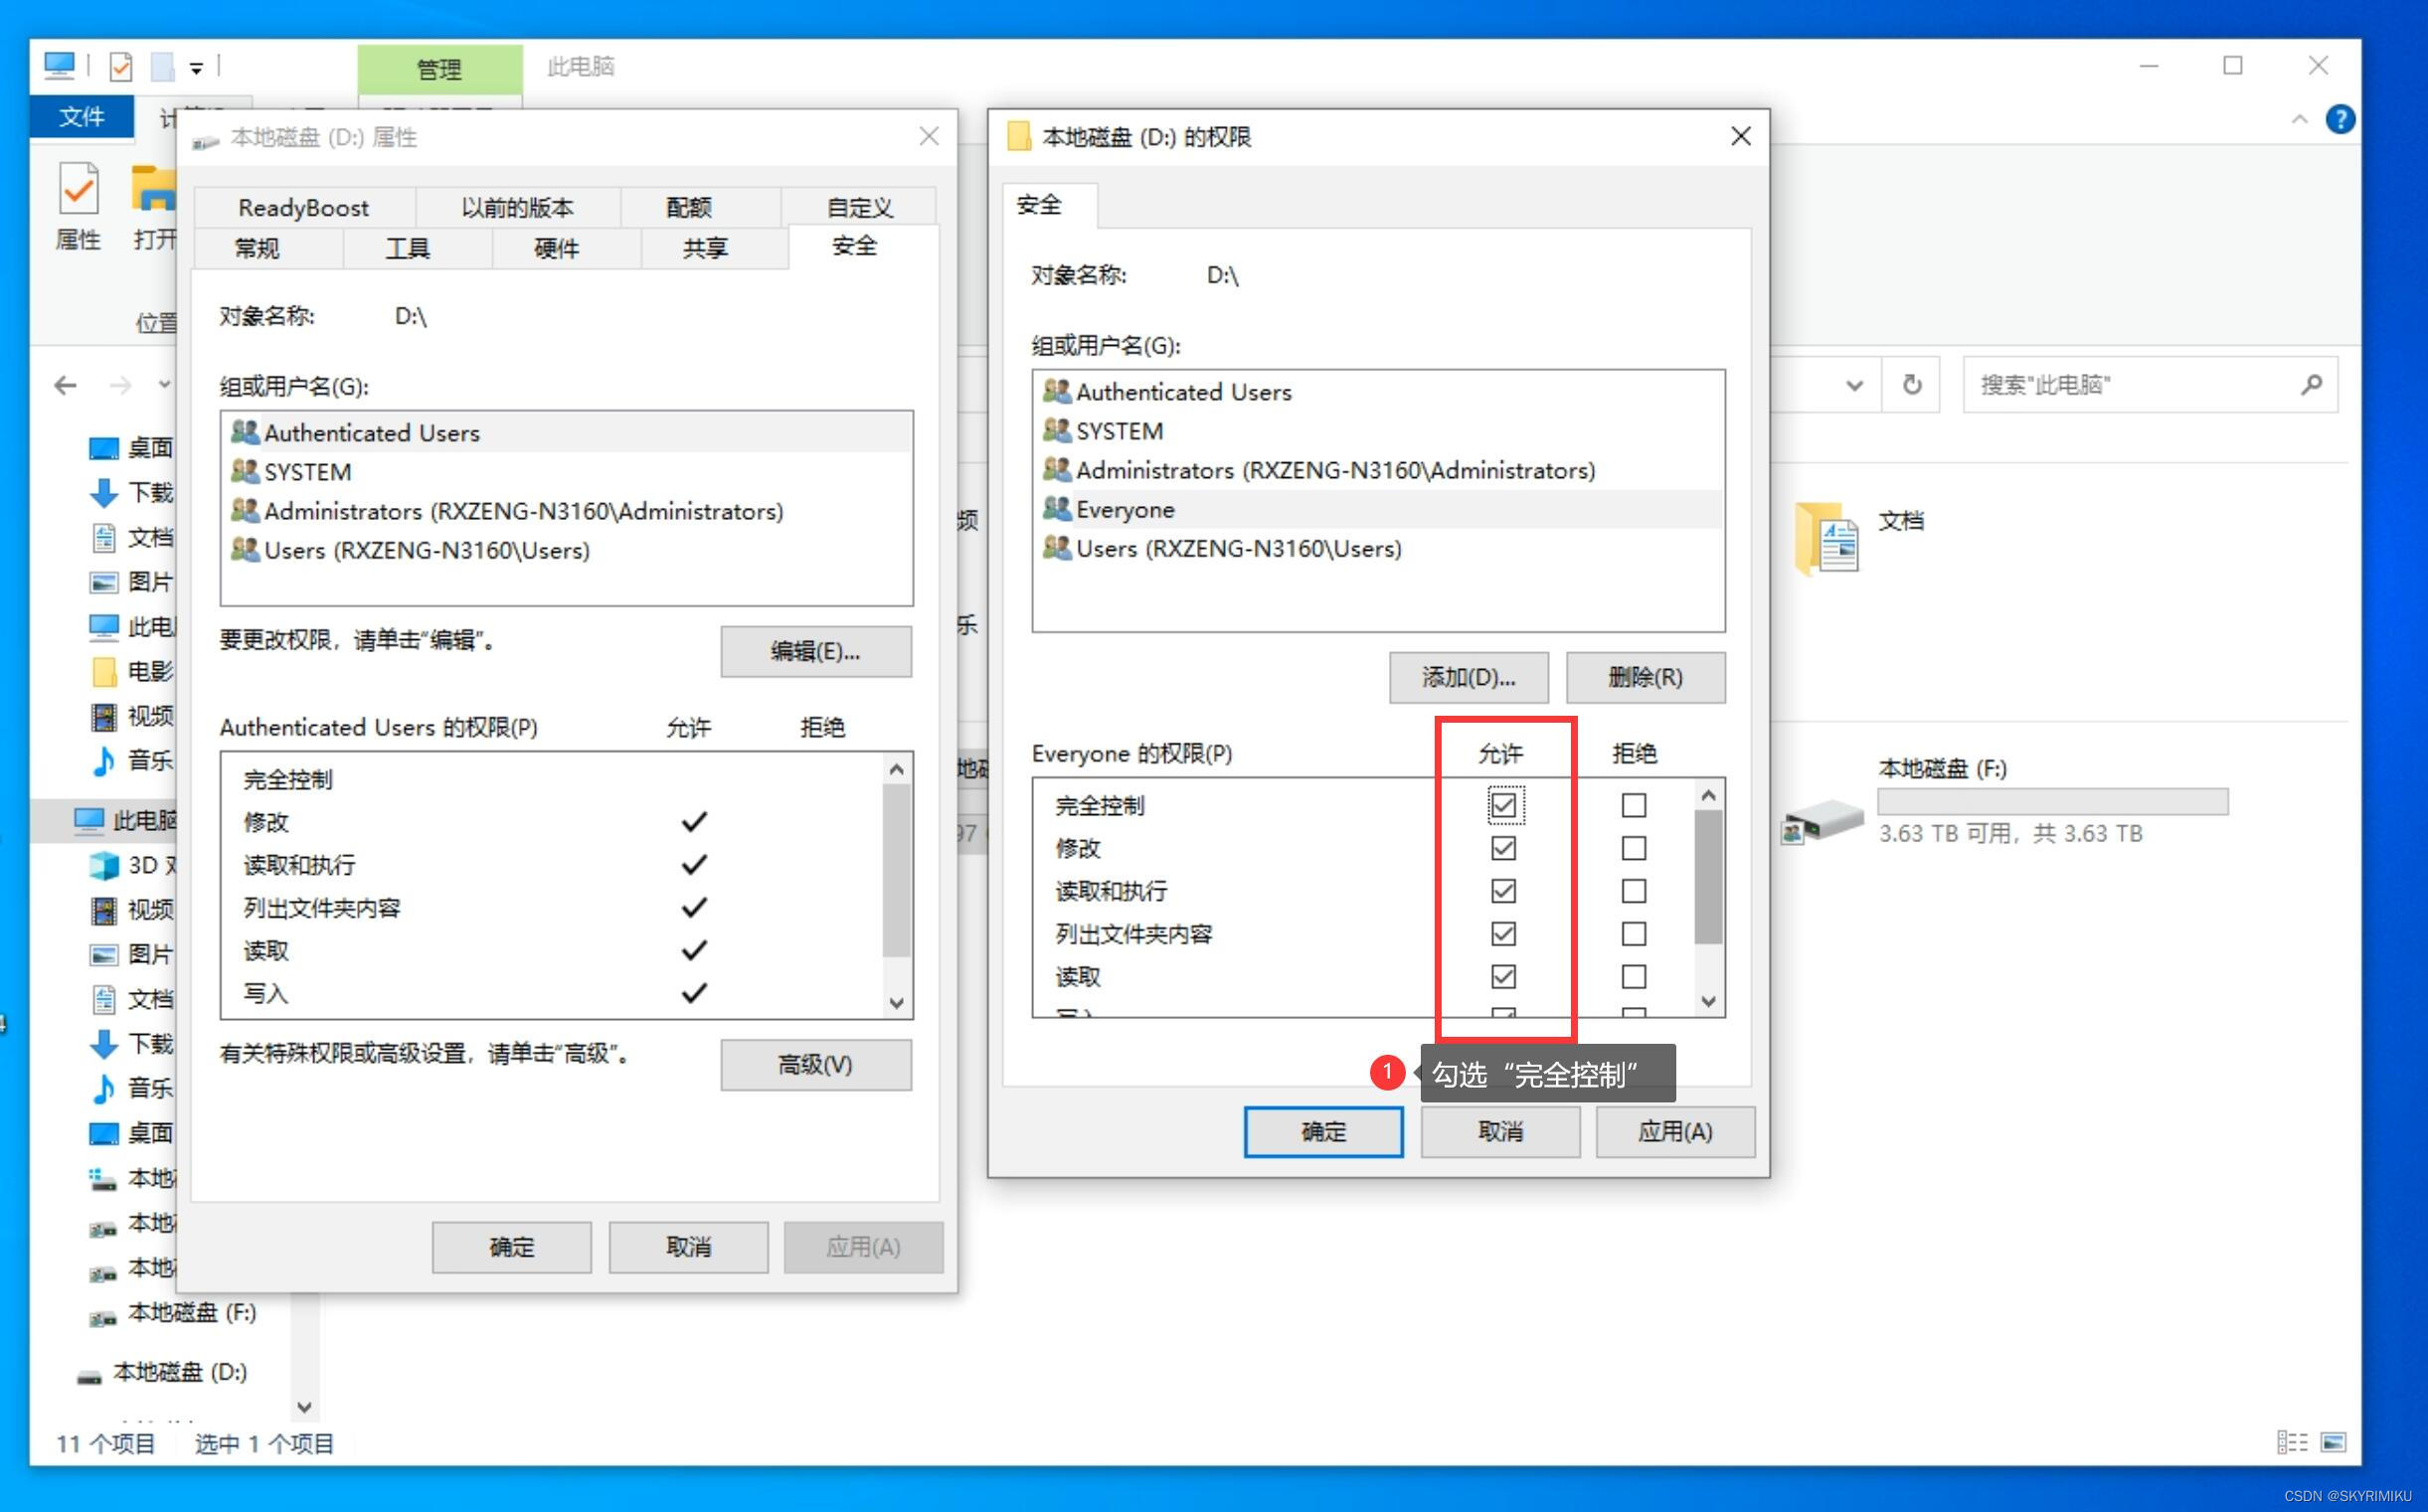This screenshot has height=1512, width=2428.
Task: Expand the address bar history dropdown
Action: (1854, 385)
